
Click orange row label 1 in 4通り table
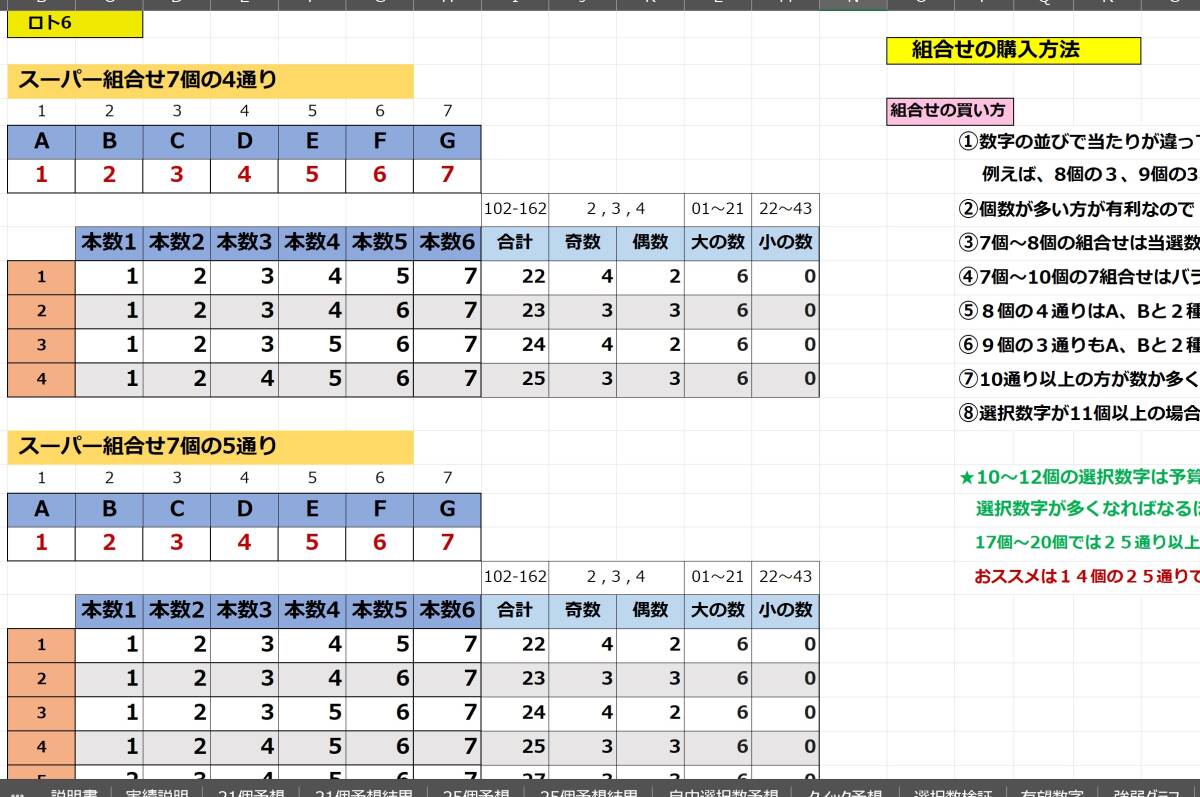[41, 277]
